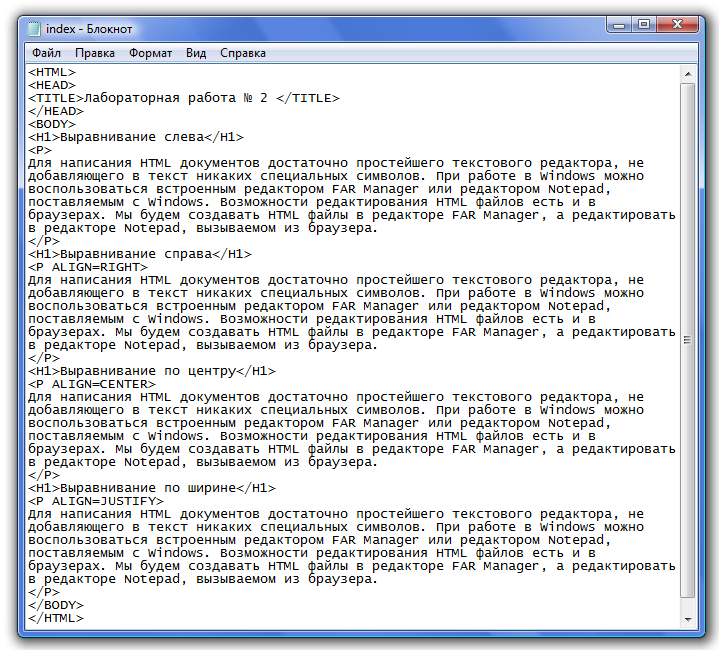This screenshot has height=650, width=719.
Task: Click the heading 'Выравнивание по ширине'
Action: pos(152,488)
